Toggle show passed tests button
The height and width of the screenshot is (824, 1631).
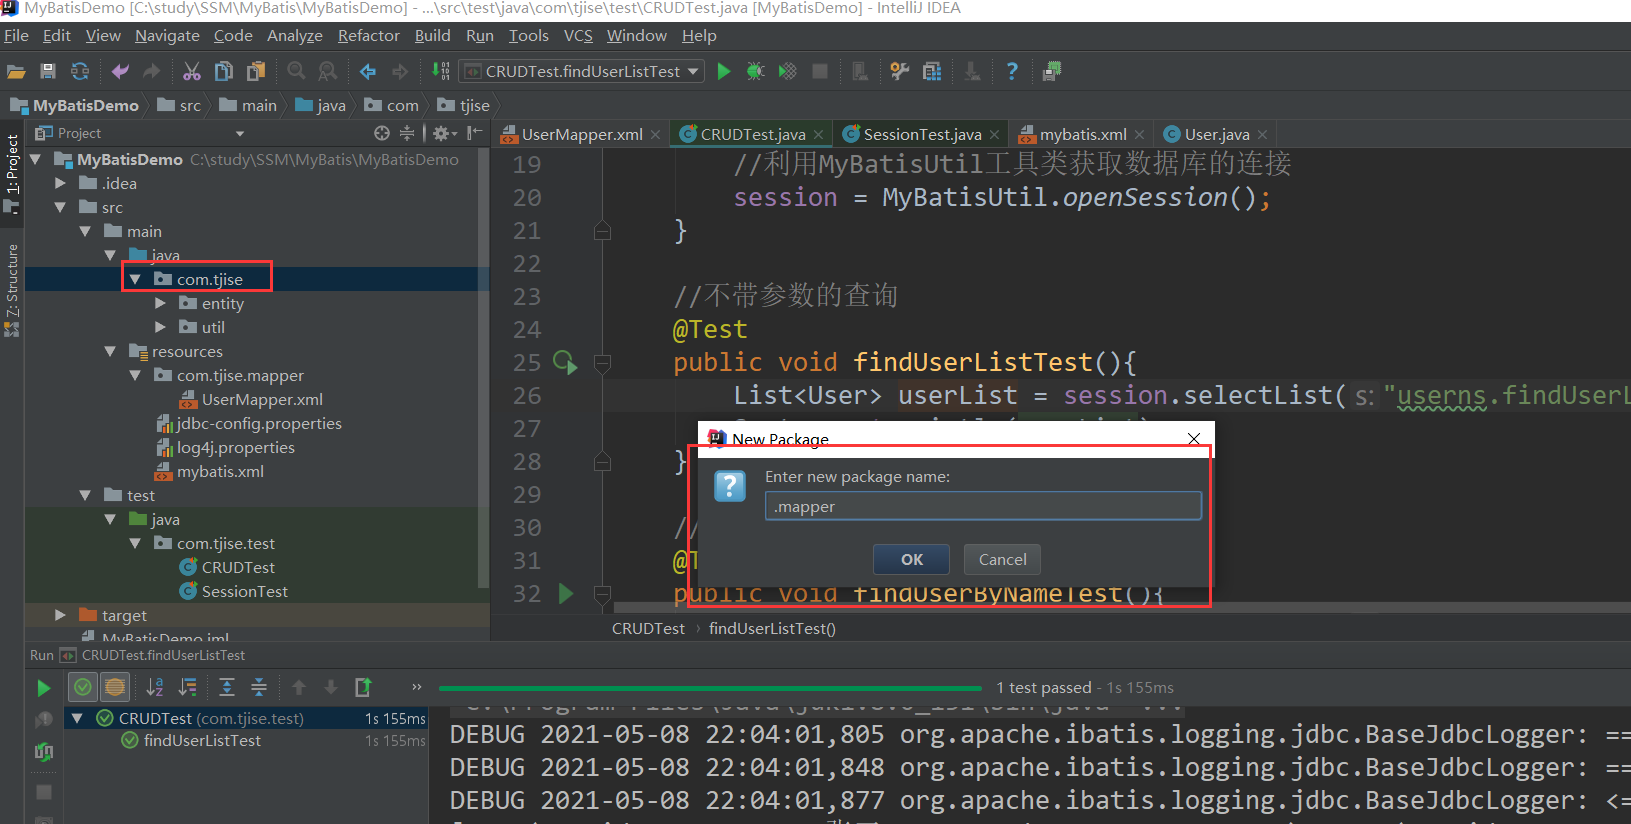click(x=83, y=687)
